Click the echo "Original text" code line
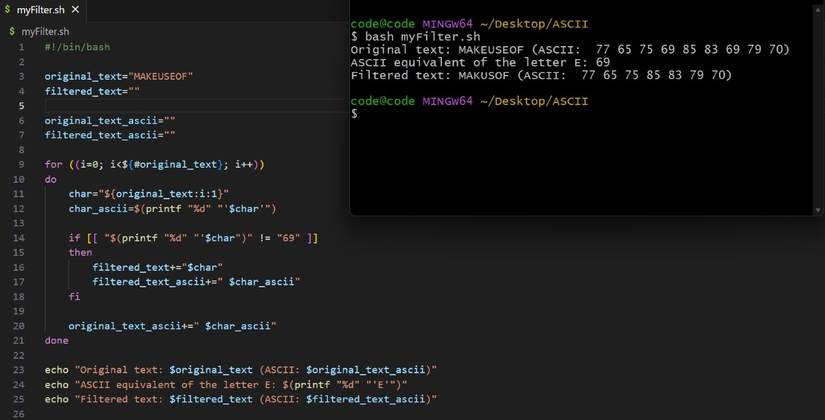Viewport: 825px width, 420px height. click(x=240, y=370)
